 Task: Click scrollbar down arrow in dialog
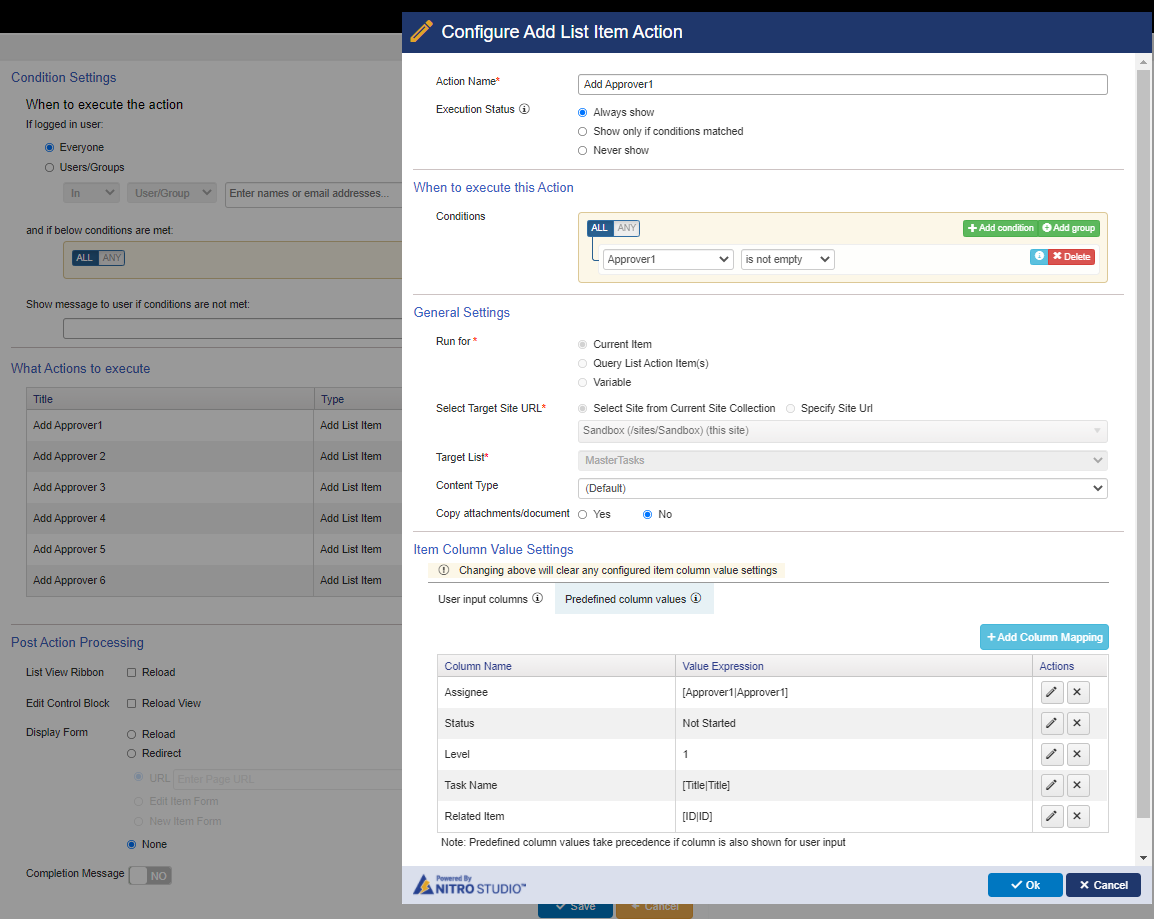1143,858
